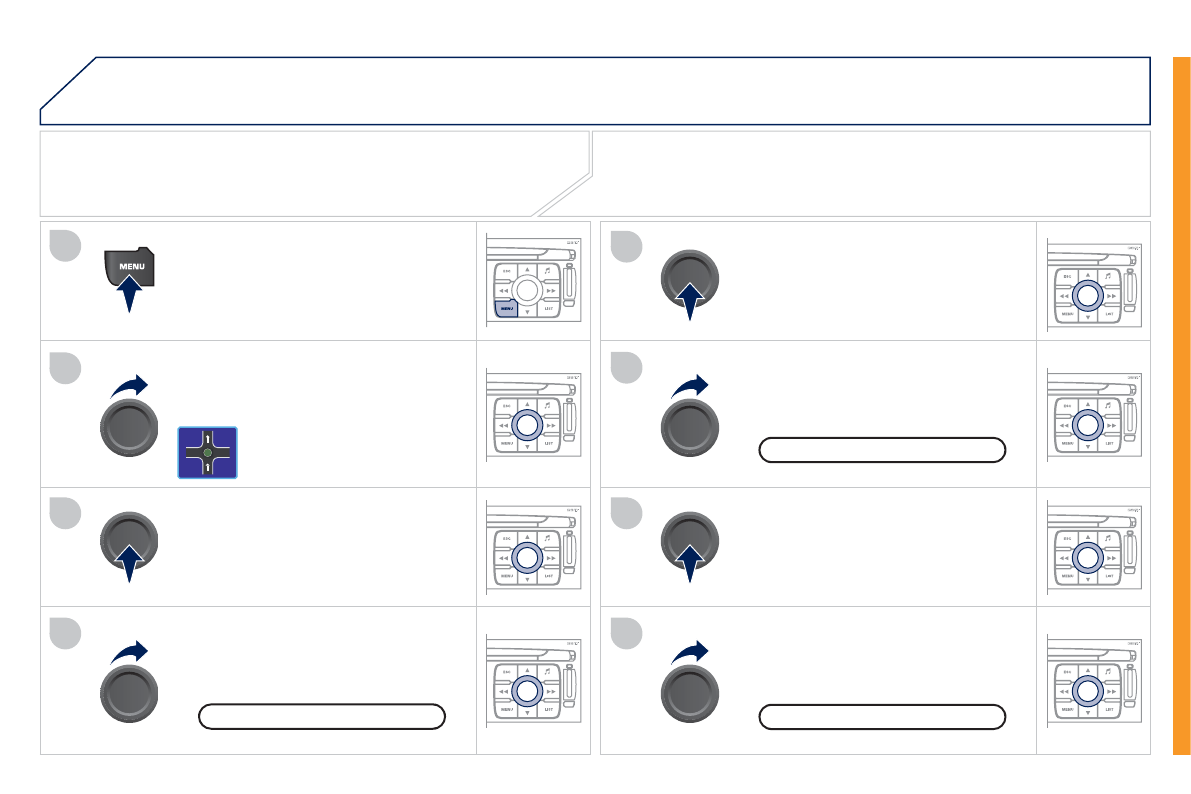Select the crossroads navigation icon
The image size is (1191, 794).
(207, 452)
